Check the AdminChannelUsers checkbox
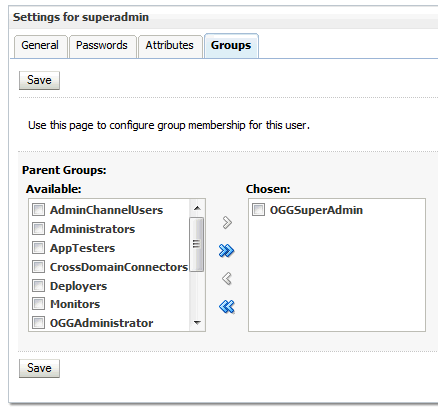Screen dimensions: 438x417 pyautogui.click(x=38, y=210)
